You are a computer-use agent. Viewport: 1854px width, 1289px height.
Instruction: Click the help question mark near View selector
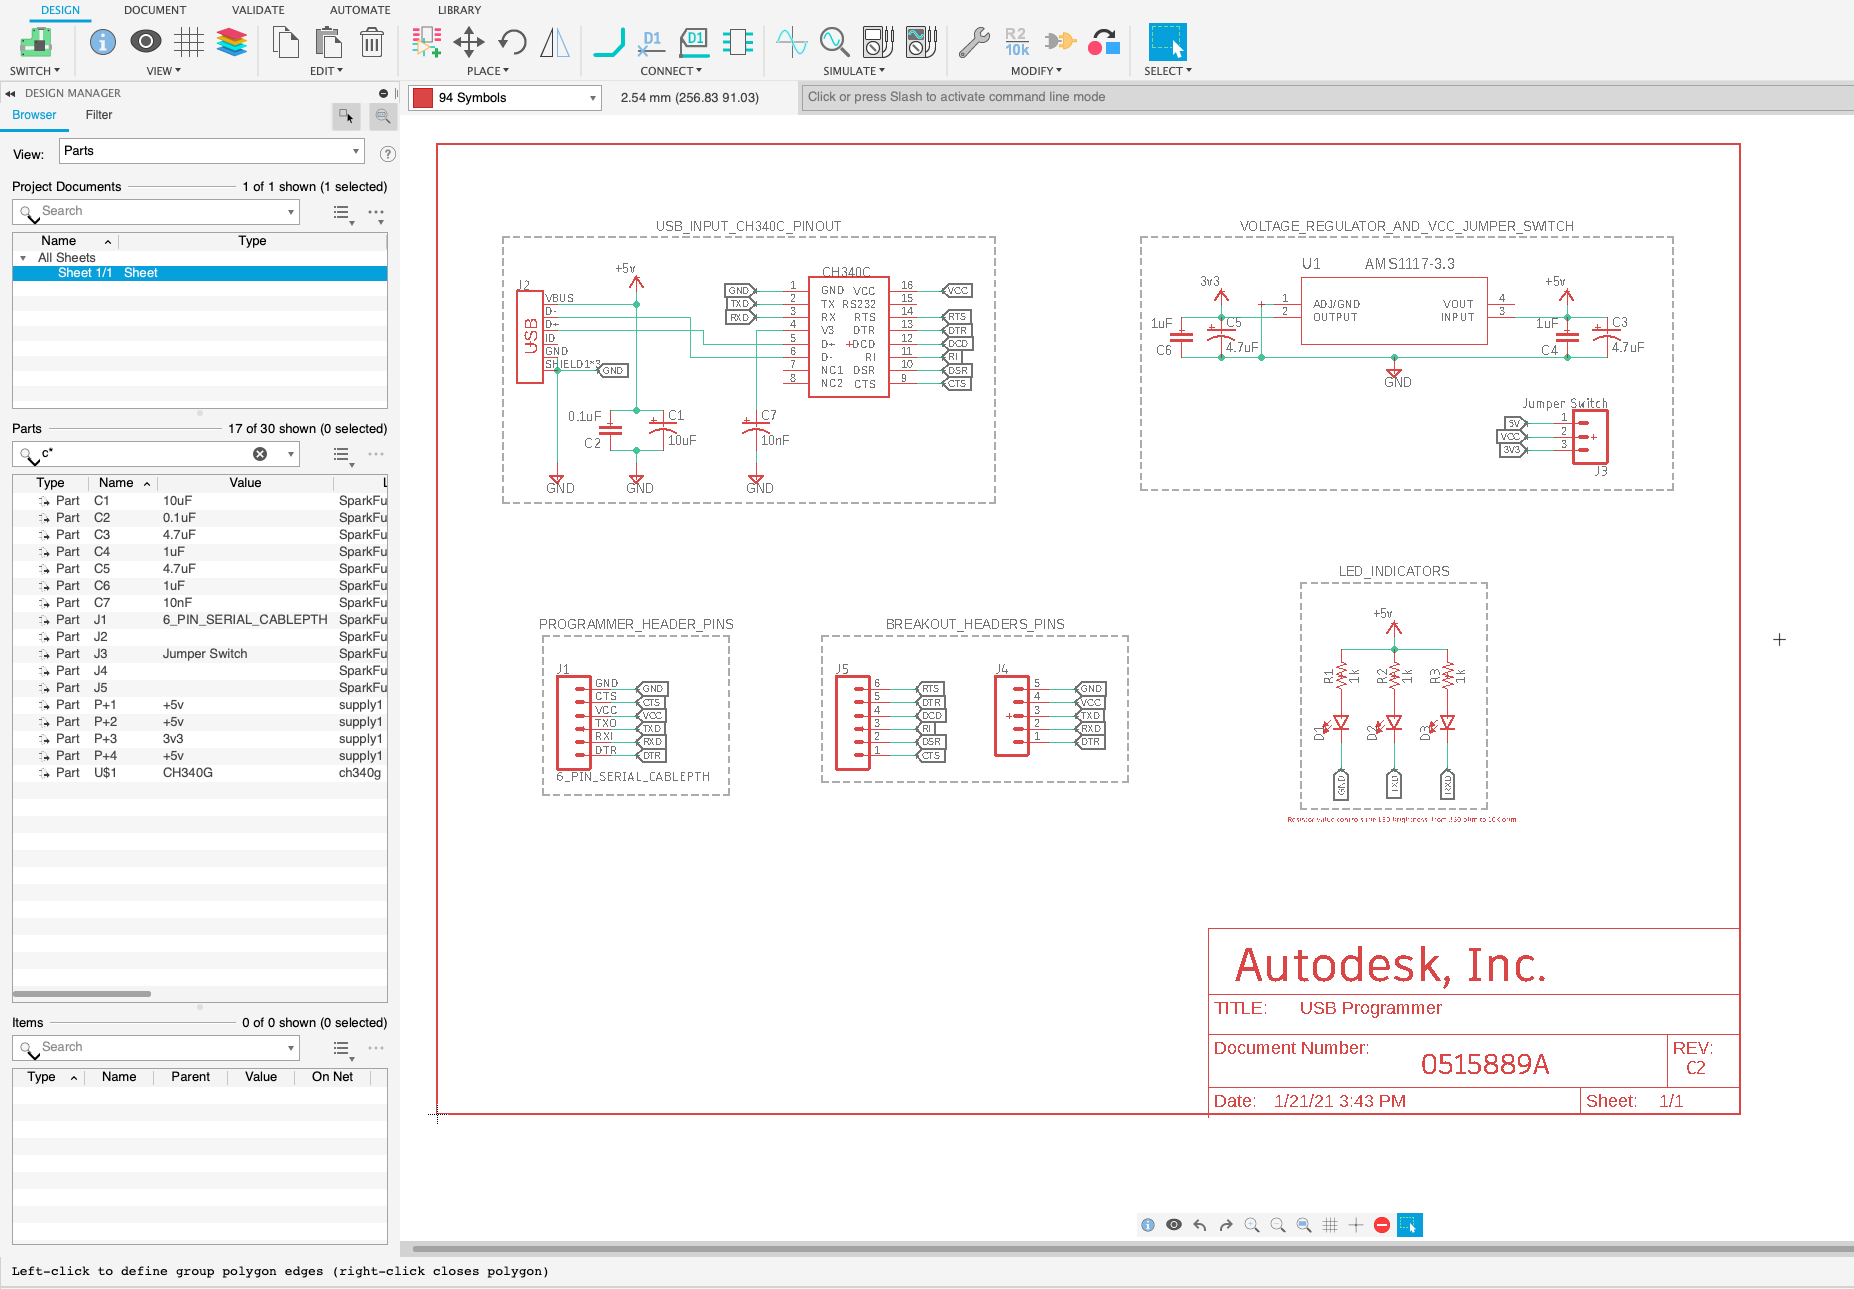(x=387, y=153)
